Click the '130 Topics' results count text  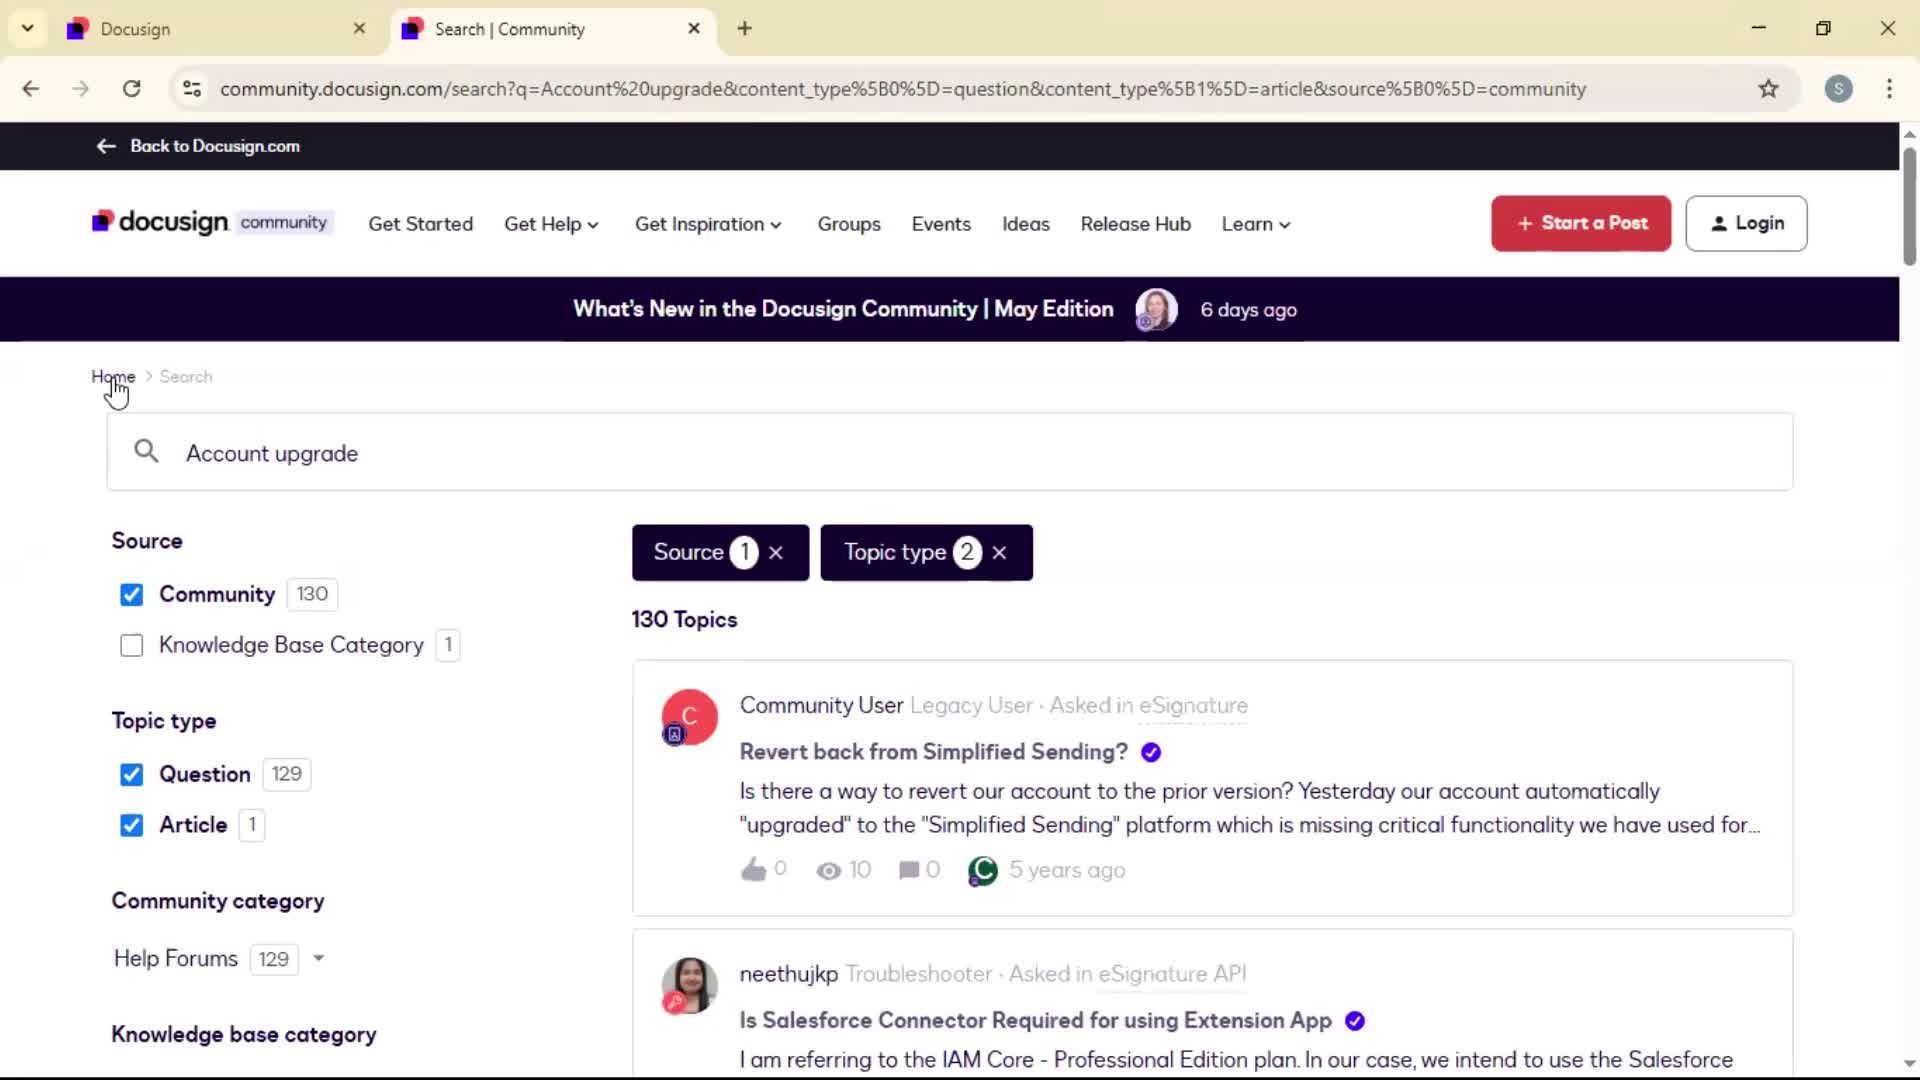[684, 620]
